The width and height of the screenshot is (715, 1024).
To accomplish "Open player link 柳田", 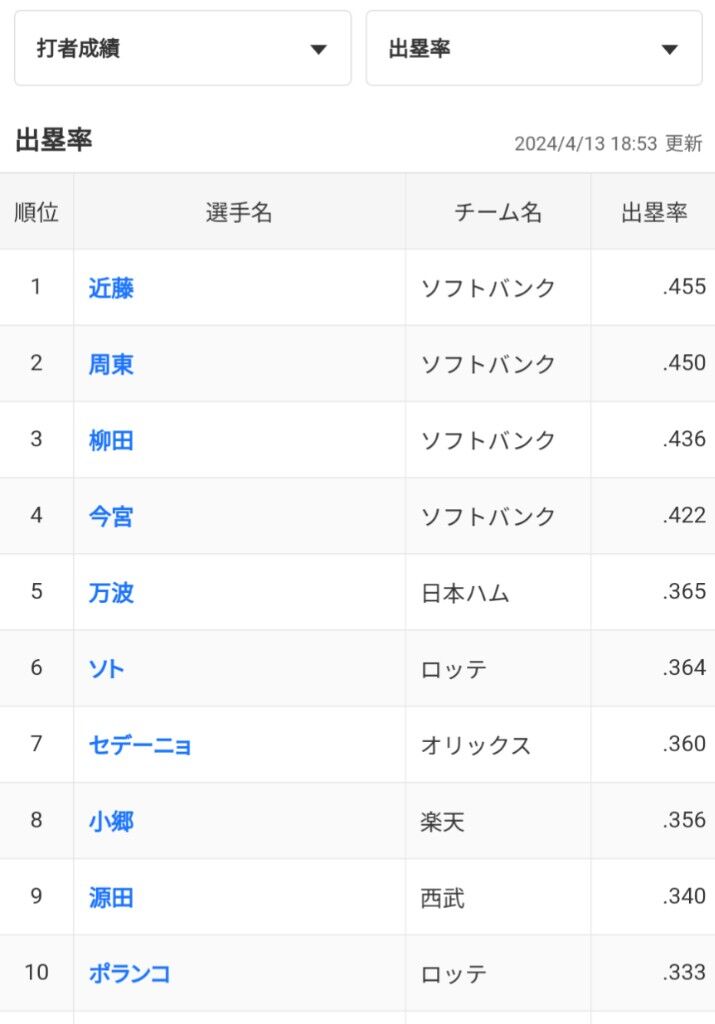I will (x=111, y=440).
